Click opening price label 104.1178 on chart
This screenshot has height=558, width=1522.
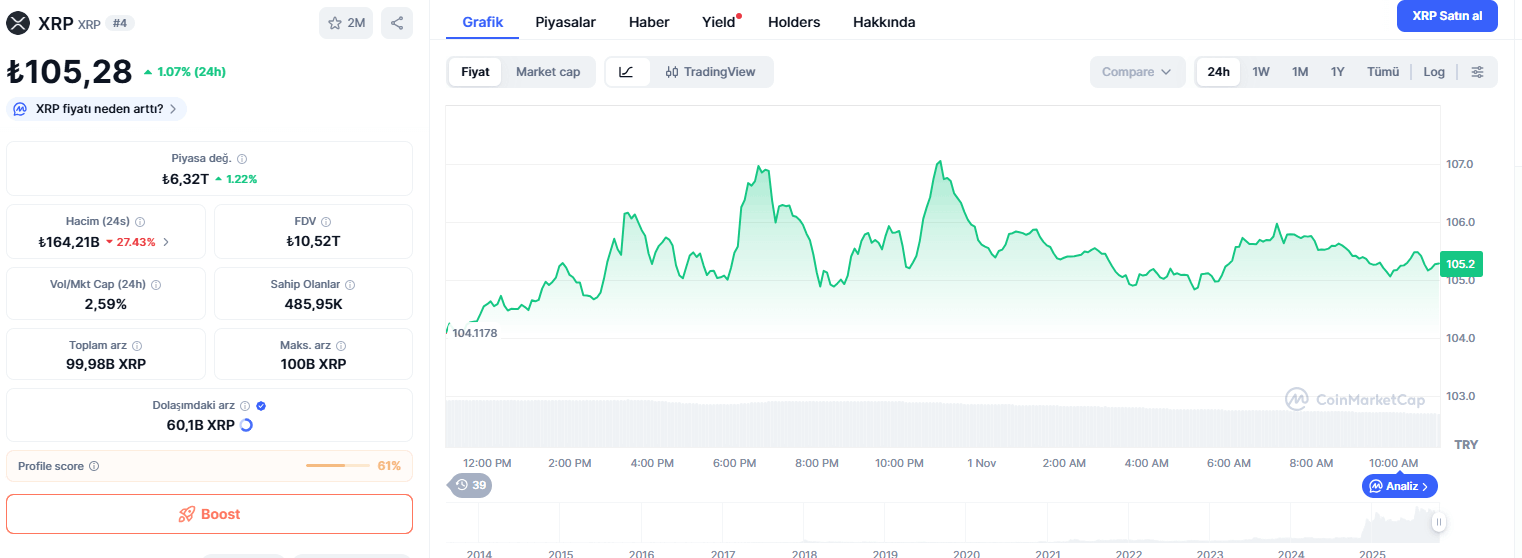475,333
